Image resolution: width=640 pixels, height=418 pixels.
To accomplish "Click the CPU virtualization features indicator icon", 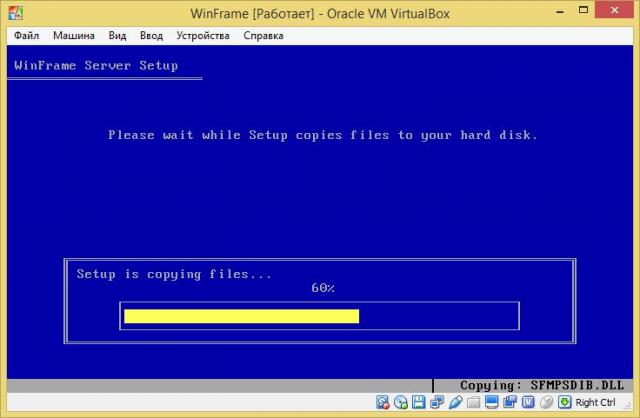I will [528, 402].
